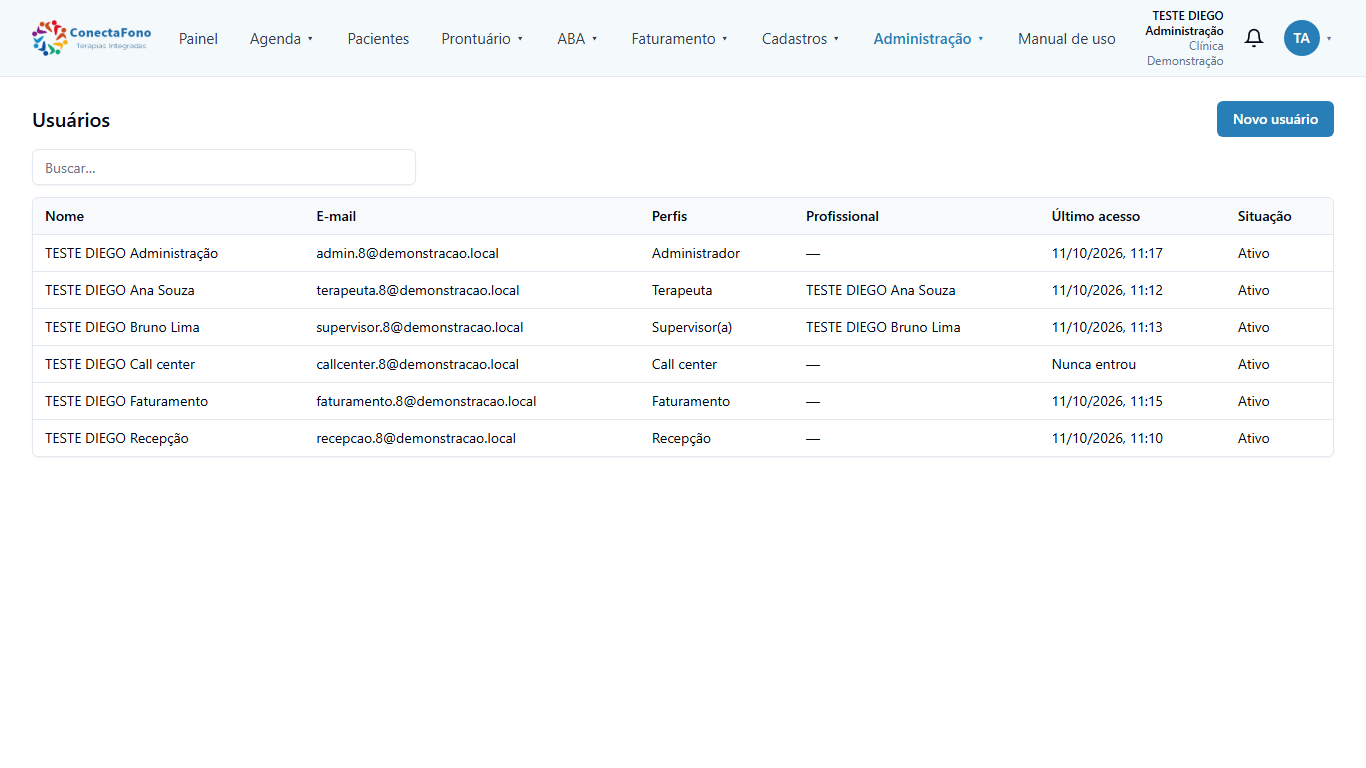1366x768 pixels.
Task: Click the Usuários page heading
Action: point(71,120)
